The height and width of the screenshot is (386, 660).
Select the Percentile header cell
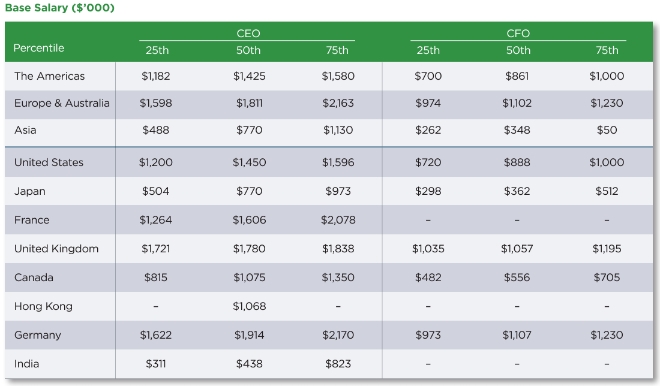(39, 48)
